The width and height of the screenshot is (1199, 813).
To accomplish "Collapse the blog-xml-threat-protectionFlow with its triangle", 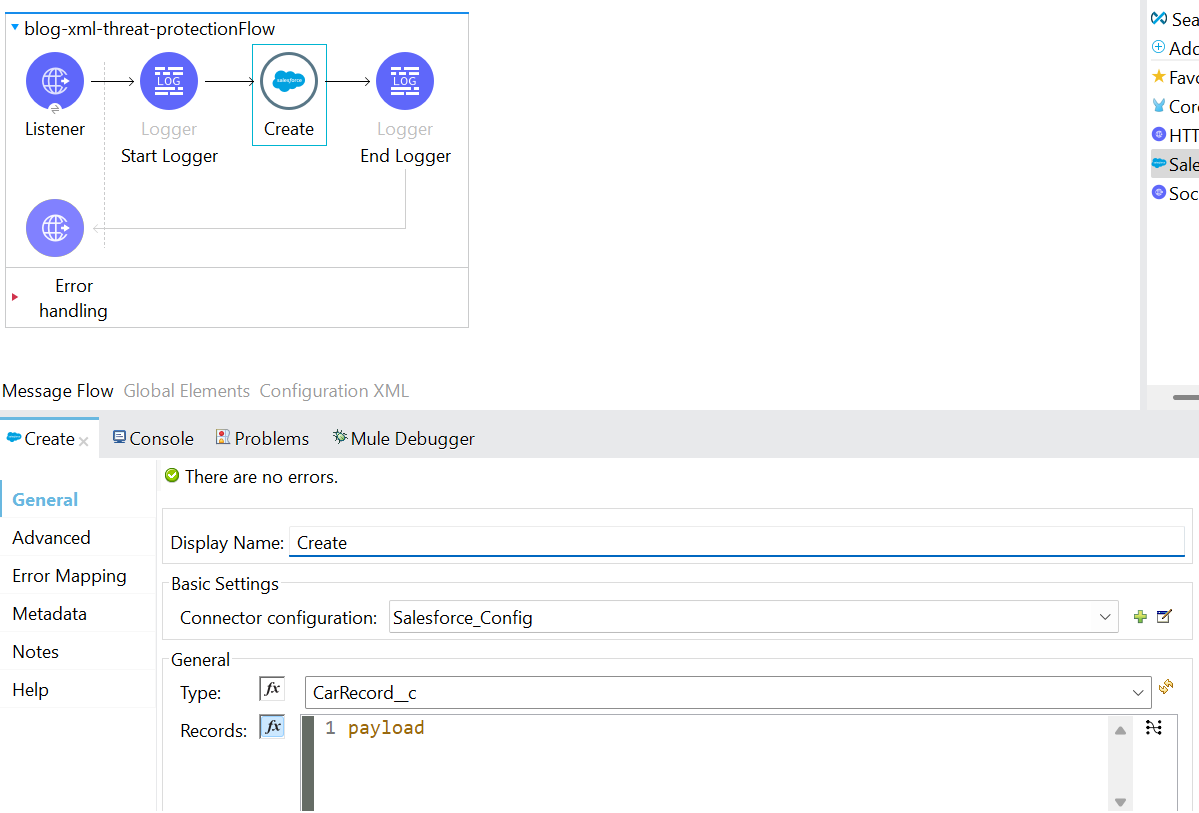I will tap(14, 28).
